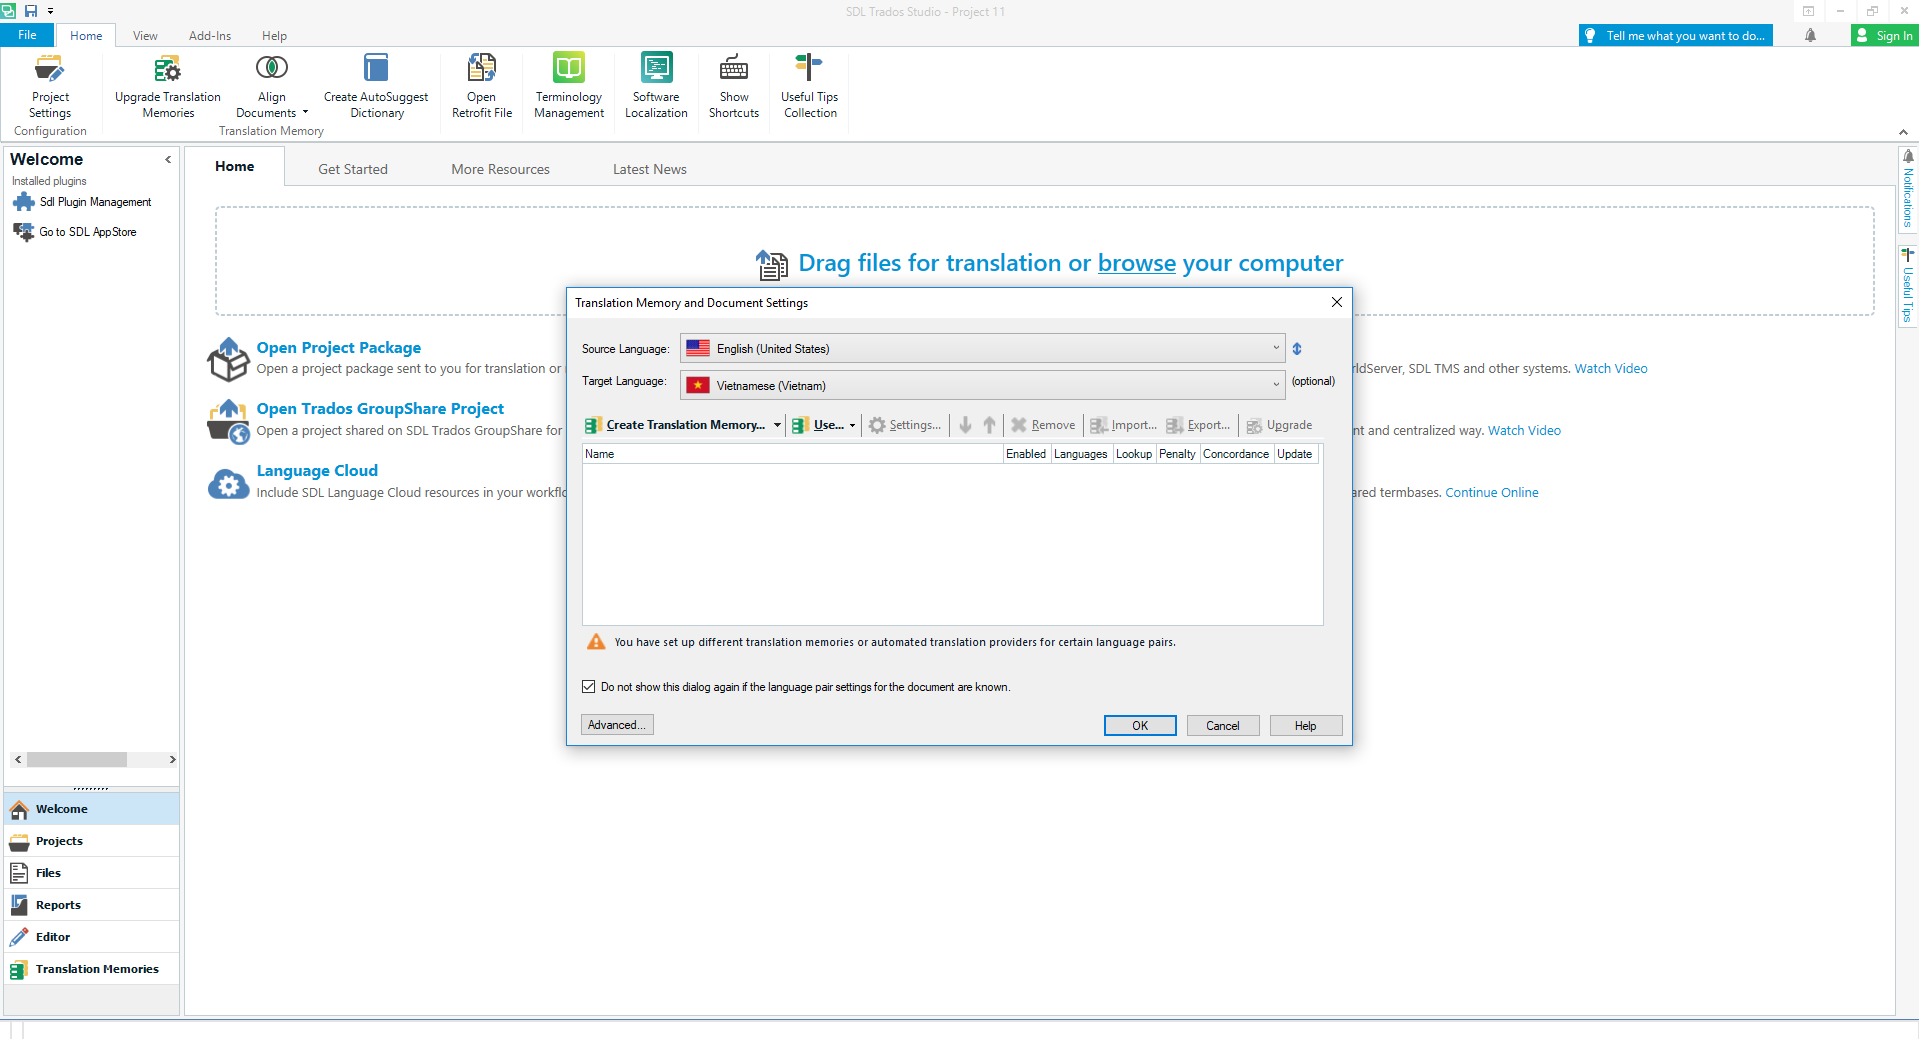Open Software Localization tool
Viewport: 1919px width, 1039px height.
pos(656,86)
